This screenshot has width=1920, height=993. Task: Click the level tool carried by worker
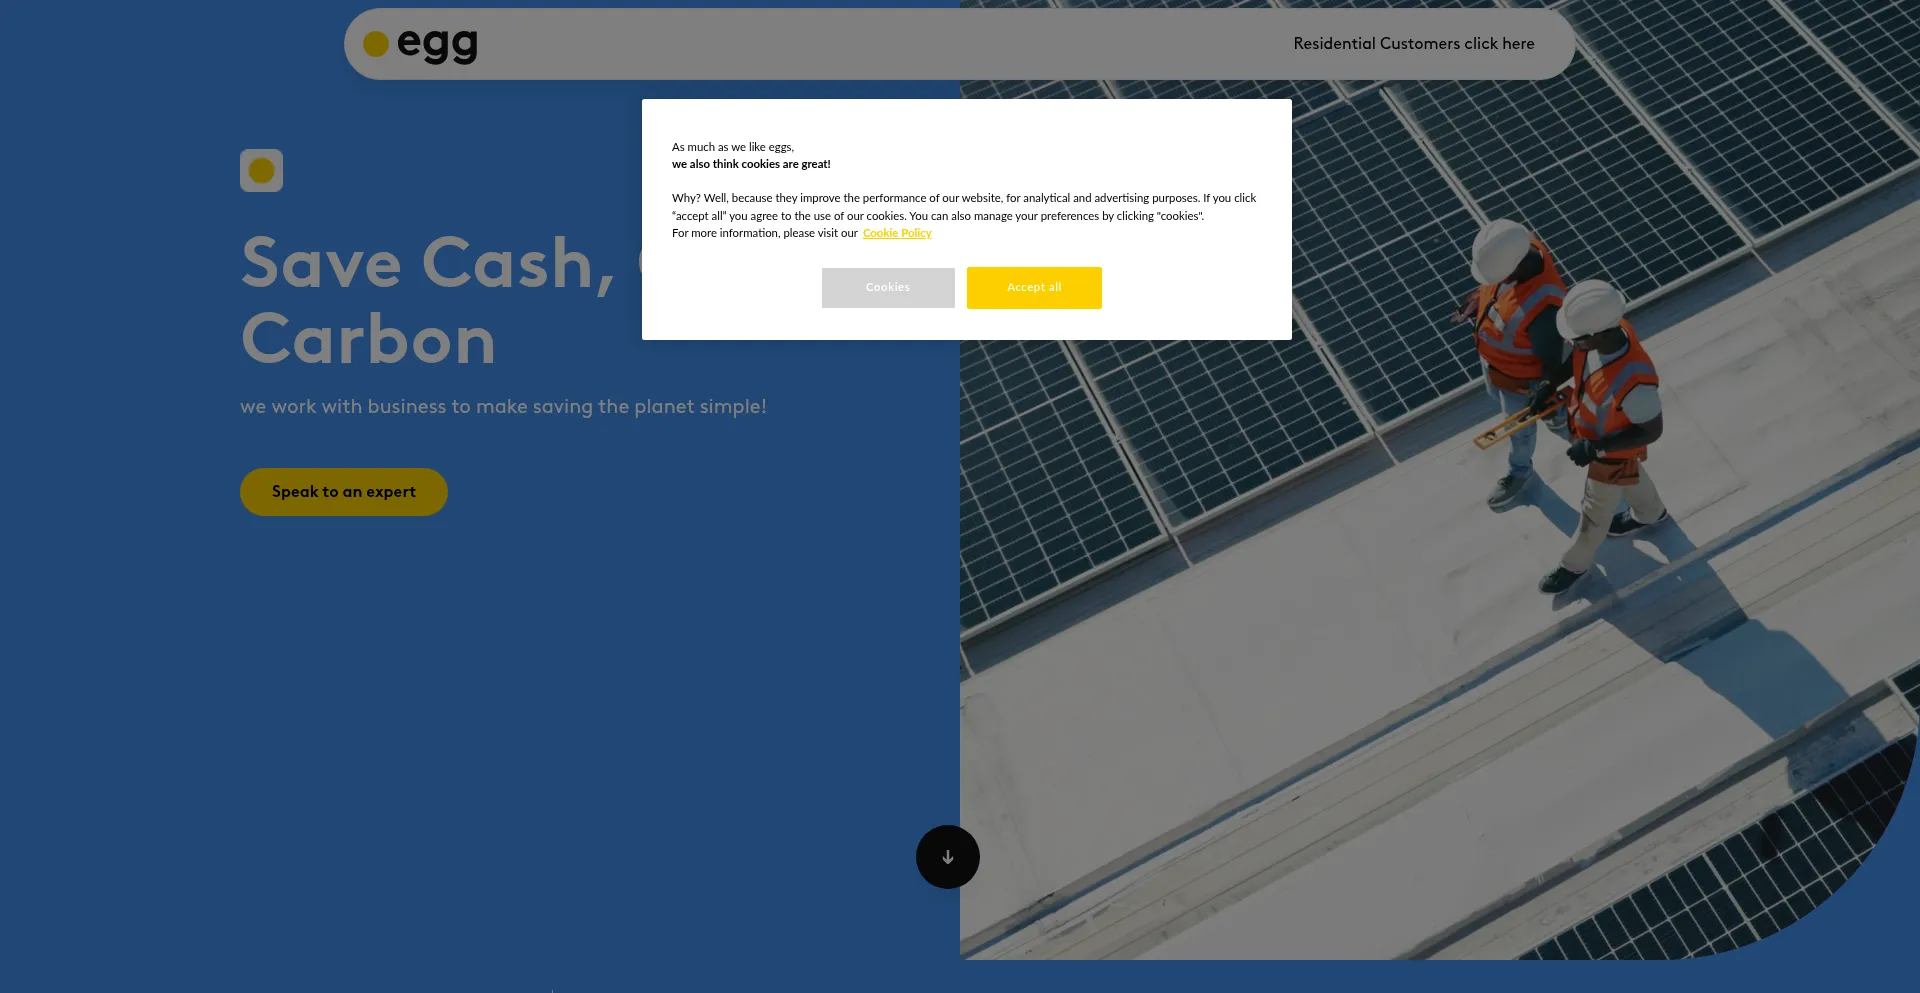pyautogui.click(x=1515, y=424)
